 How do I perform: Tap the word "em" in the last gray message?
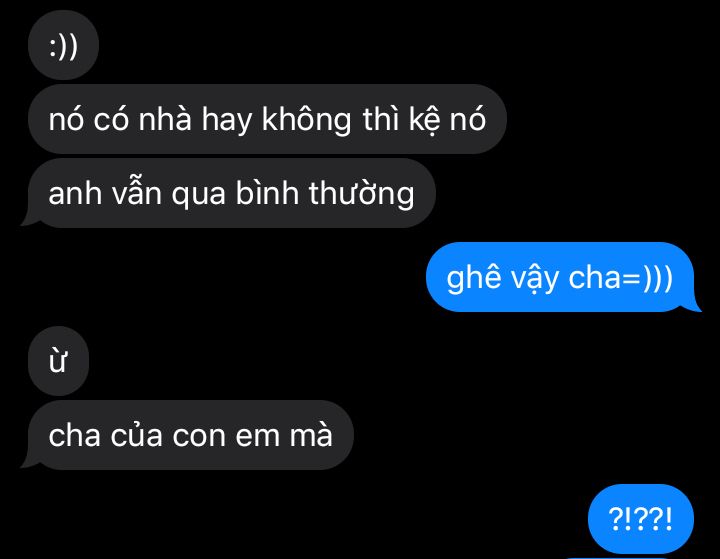(257, 436)
